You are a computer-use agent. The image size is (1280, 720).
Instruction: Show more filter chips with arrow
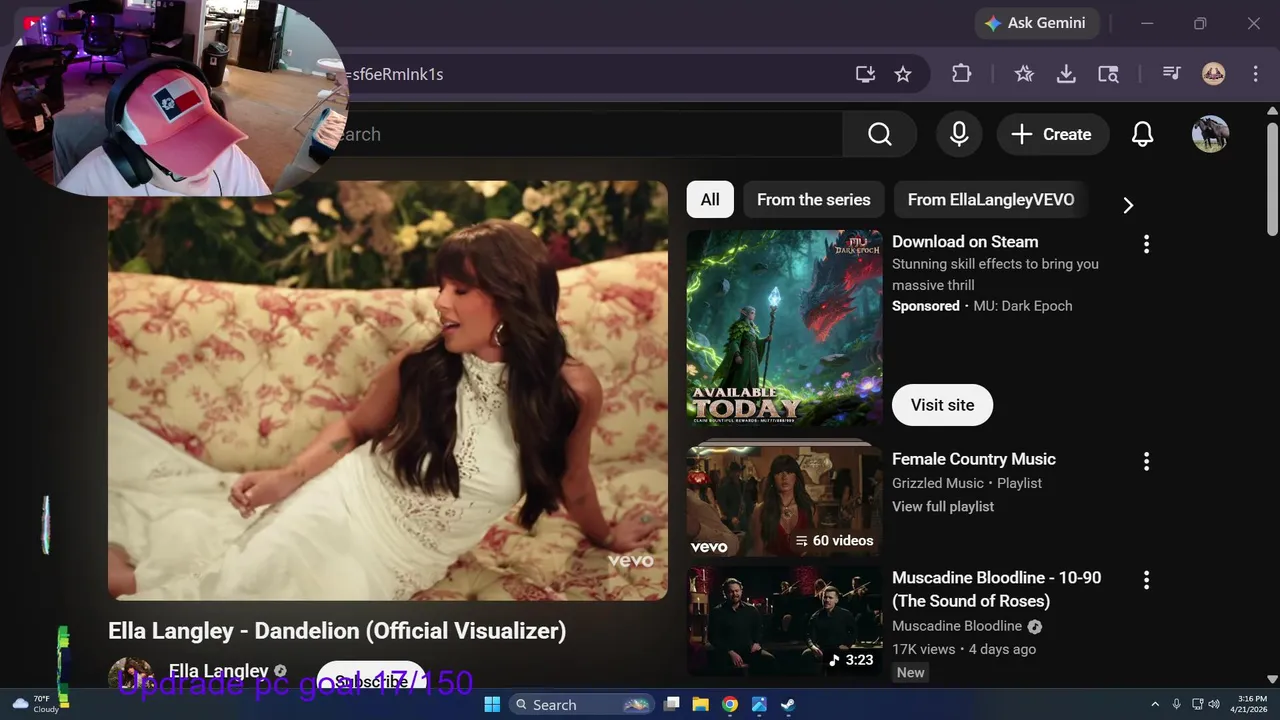1128,205
